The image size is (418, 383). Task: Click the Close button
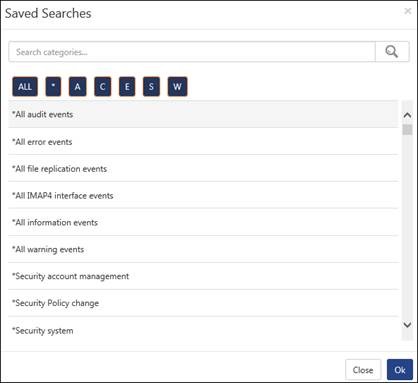(363, 370)
